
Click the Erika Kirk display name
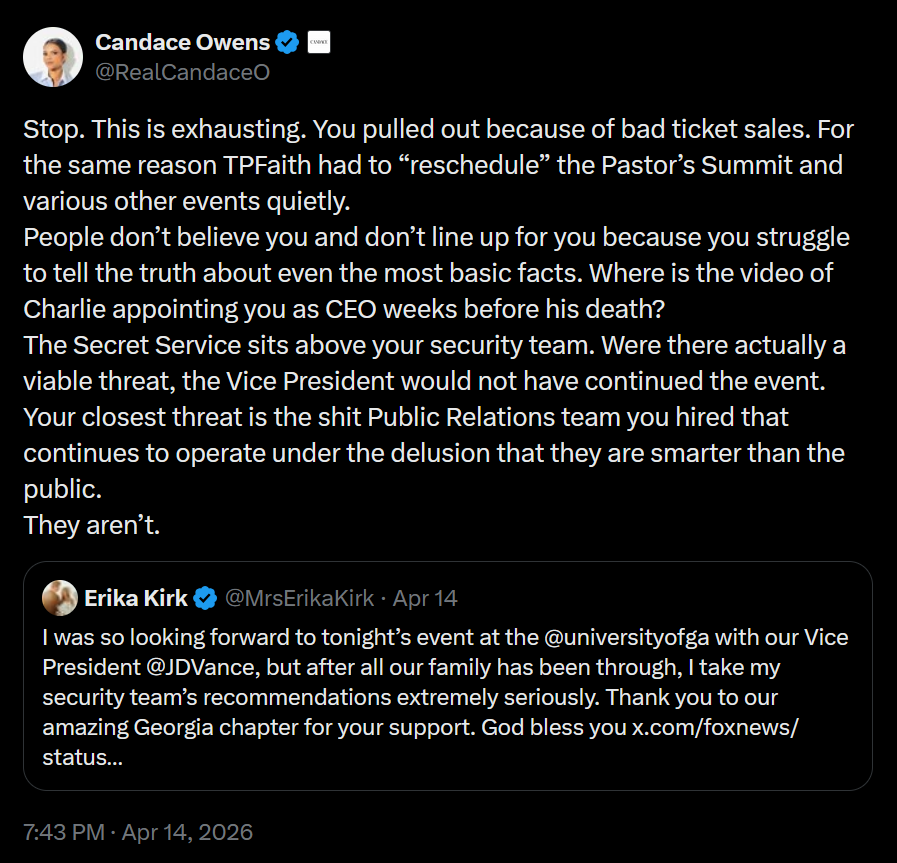(137, 597)
